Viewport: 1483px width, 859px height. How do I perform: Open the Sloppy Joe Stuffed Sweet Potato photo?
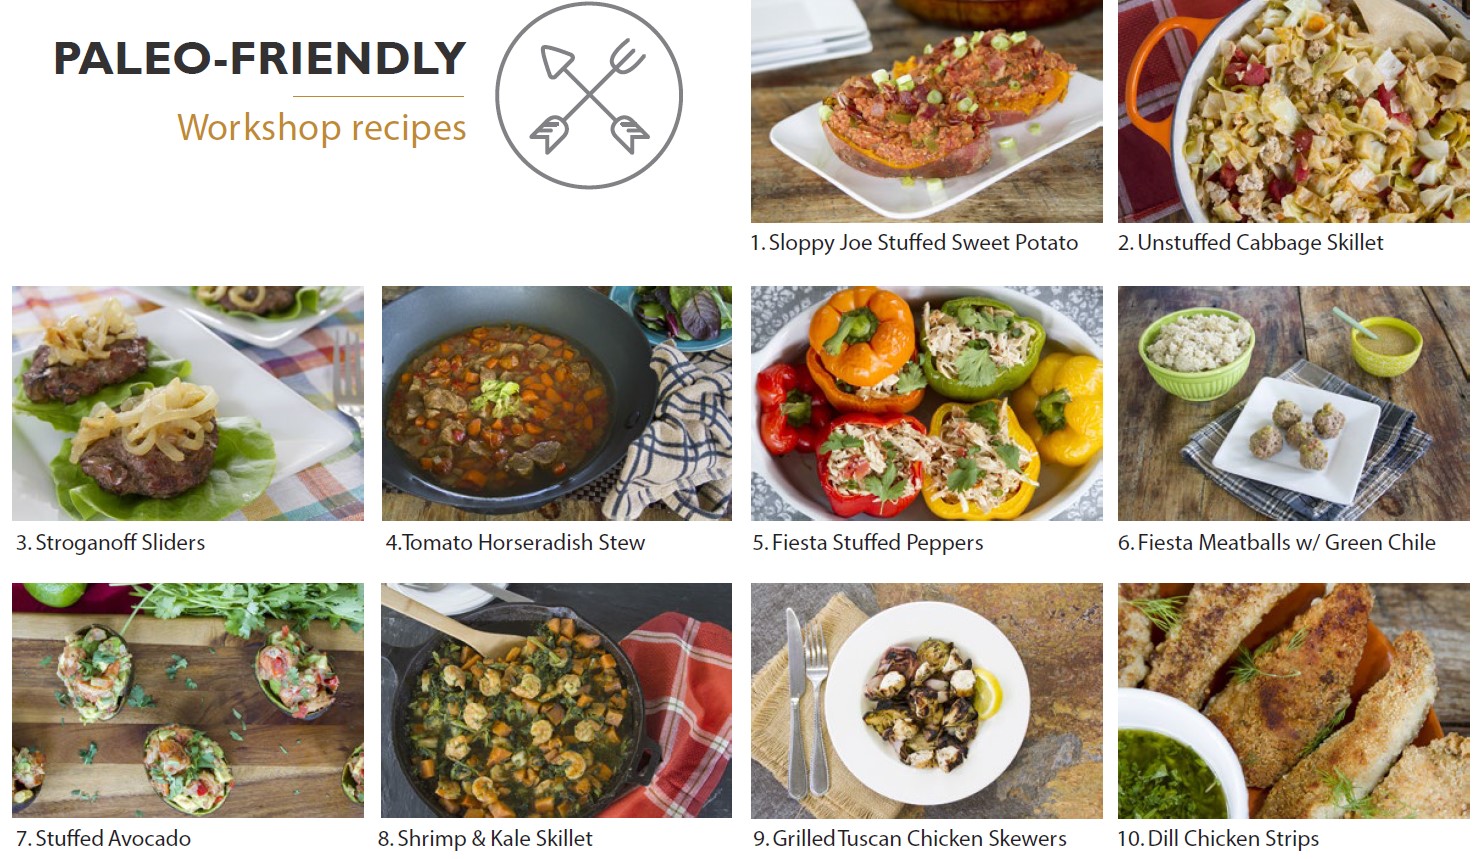926,111
